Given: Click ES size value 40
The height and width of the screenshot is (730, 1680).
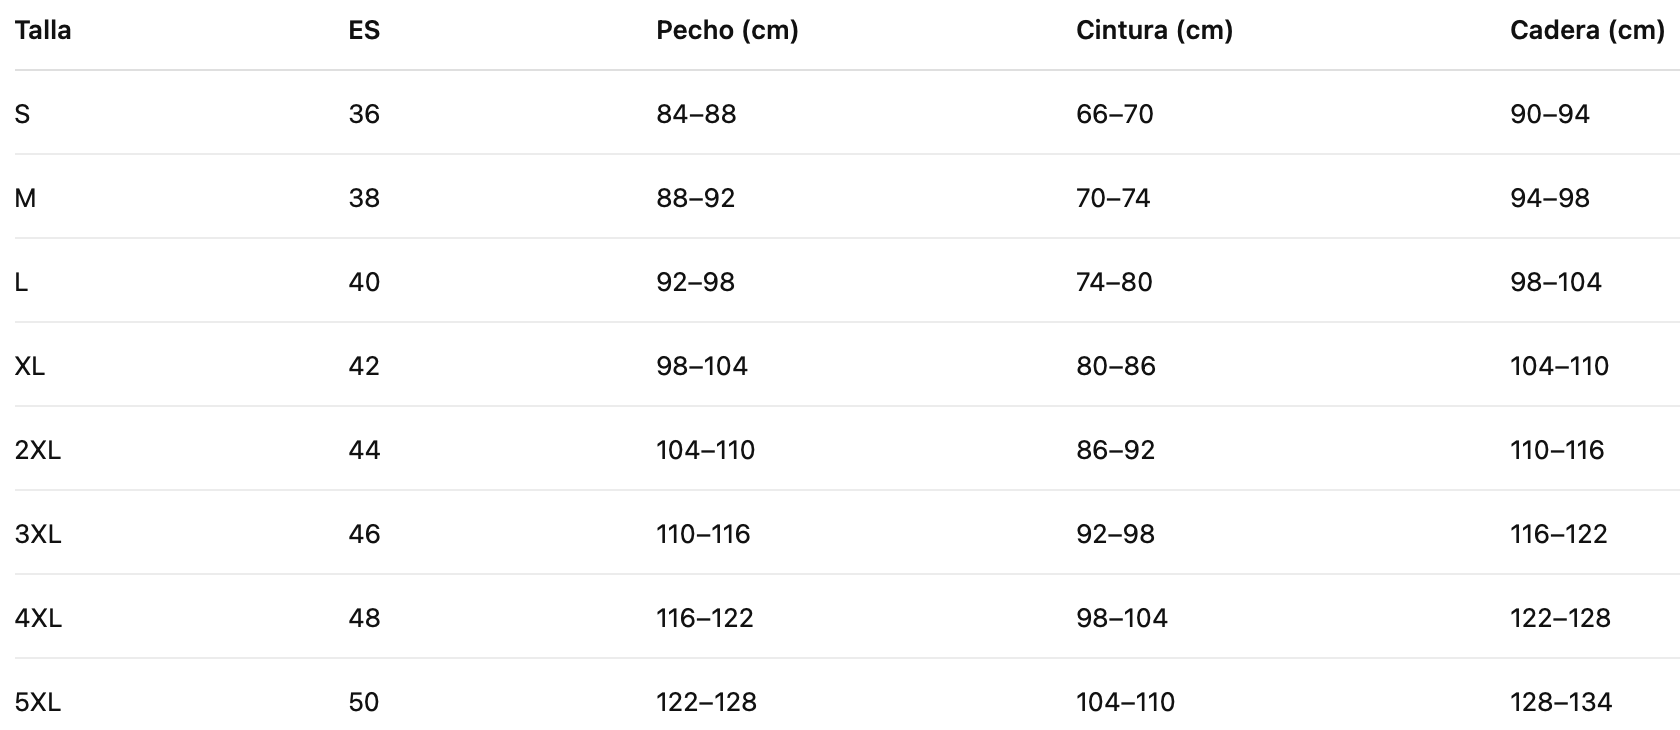Looking at the screenshot, I should click(x=364, y=283).
